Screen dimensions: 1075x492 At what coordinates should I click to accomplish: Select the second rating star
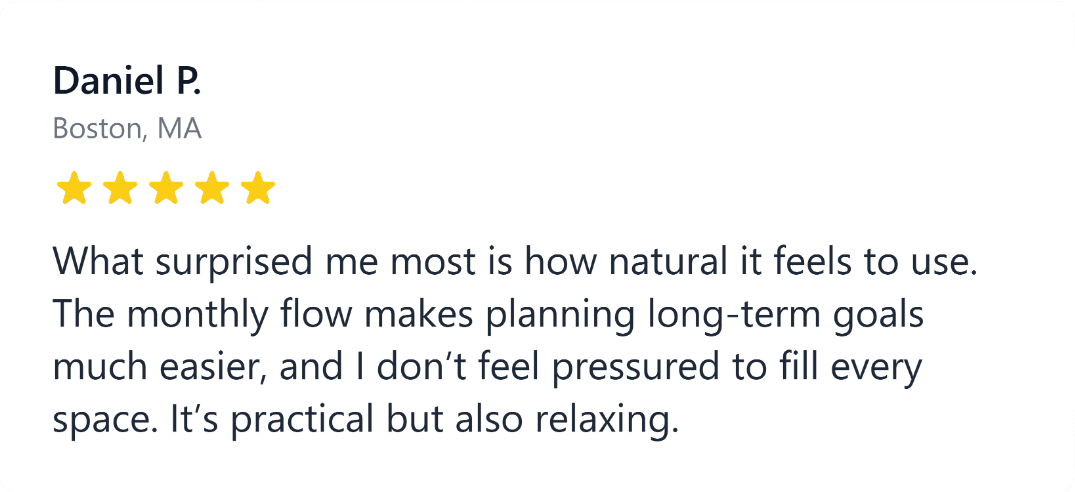coord(119,188)
